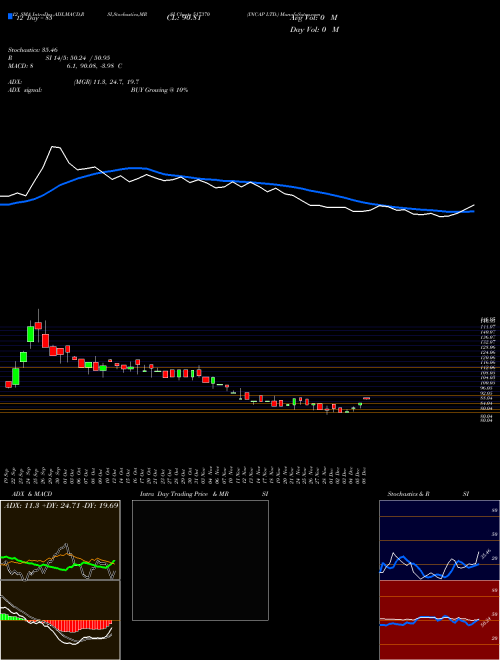Click the tall green candlestick near the peak
Image resolution: width=500 pixels, height=660 pixels.
tap(30, 333)
